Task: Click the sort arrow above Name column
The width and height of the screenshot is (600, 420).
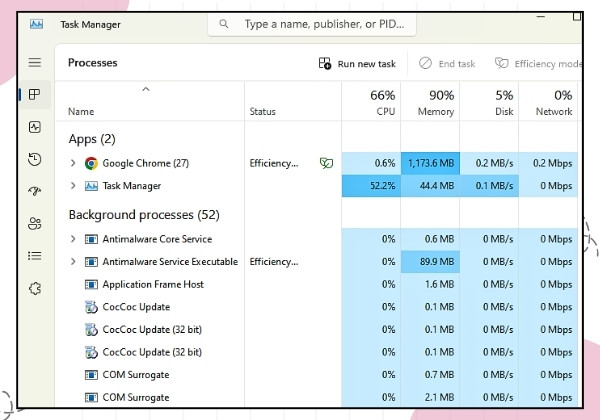Action: [x=146, y=90]
